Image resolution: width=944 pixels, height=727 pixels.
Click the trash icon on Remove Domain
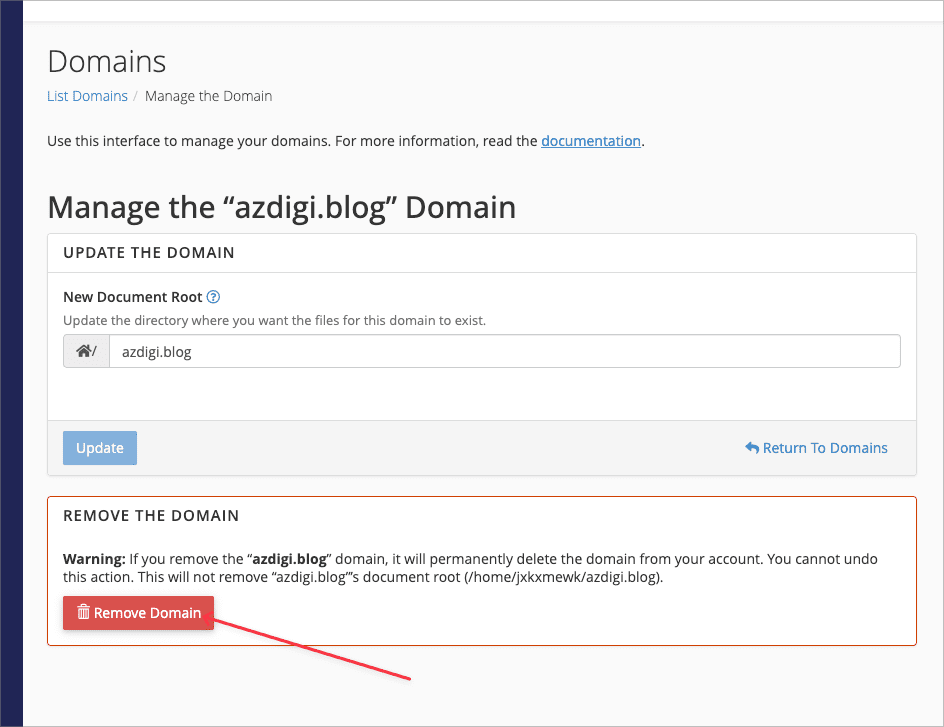click(x=84, y=612)
